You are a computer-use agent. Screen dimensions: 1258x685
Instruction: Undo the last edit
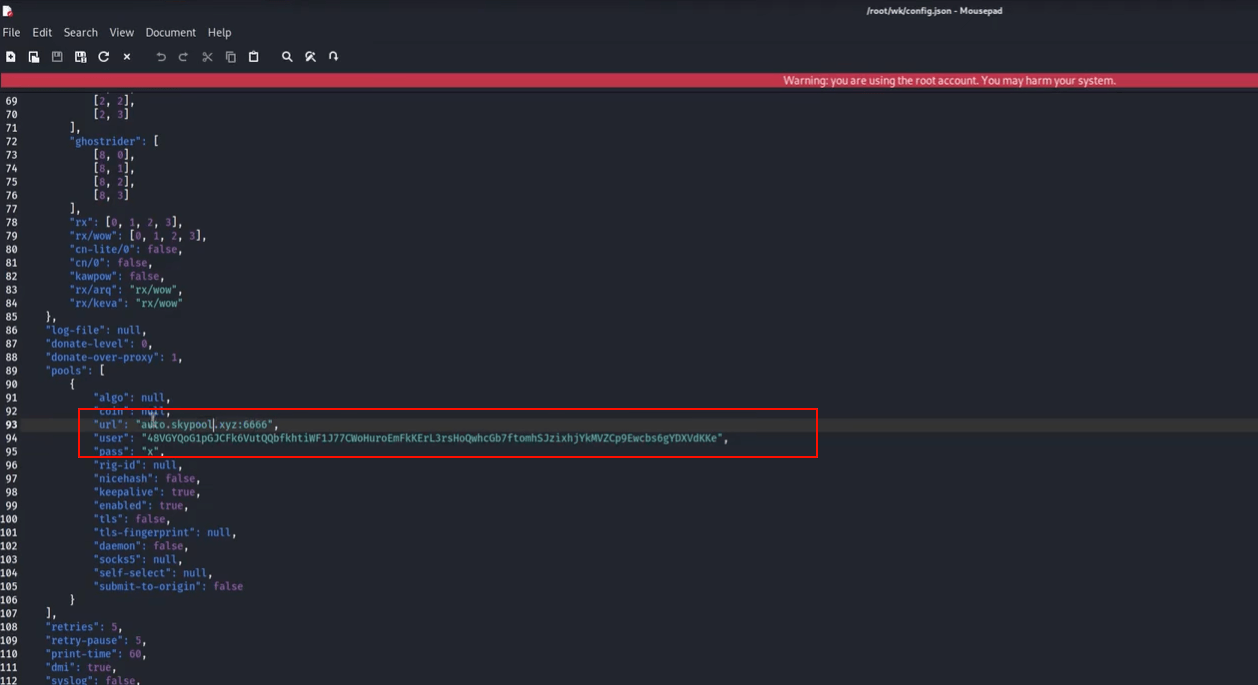click(x=160, y=57)
